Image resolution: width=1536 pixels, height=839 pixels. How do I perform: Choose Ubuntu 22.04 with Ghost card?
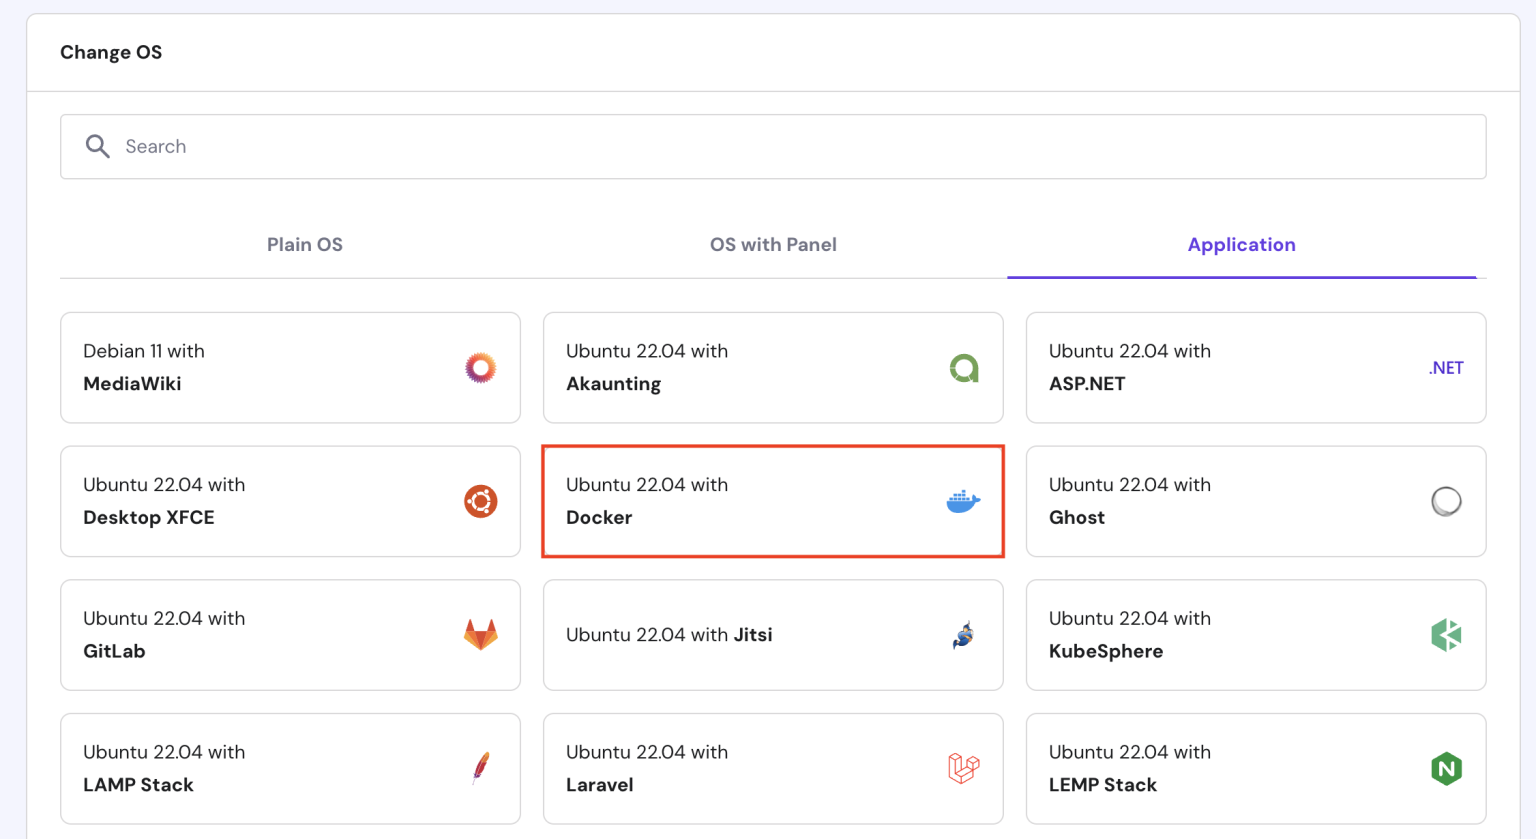click(1255, 501)
